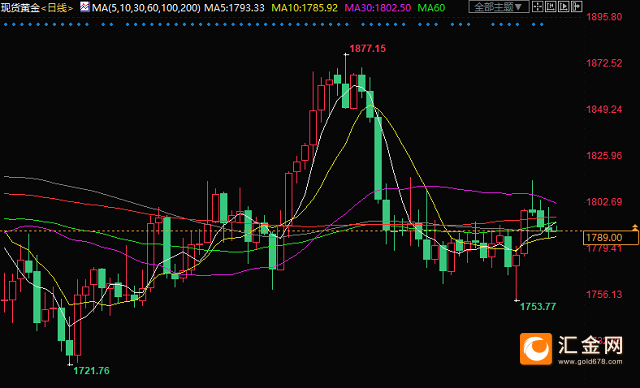
Task: Click the 1756.13 axis price
Action: (604, 294)
